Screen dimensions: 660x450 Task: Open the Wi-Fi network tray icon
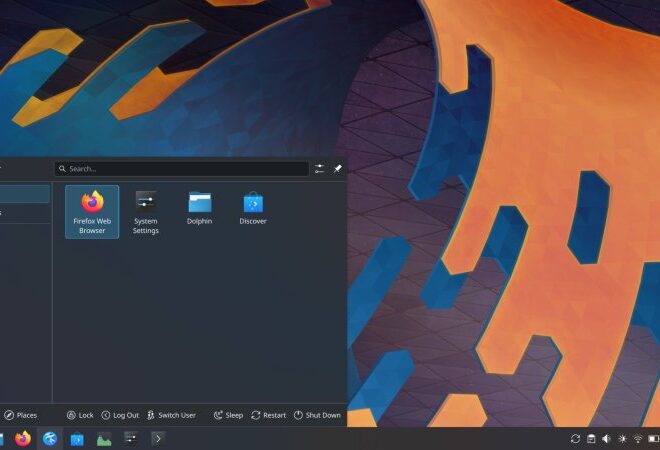tap(638, 439)
